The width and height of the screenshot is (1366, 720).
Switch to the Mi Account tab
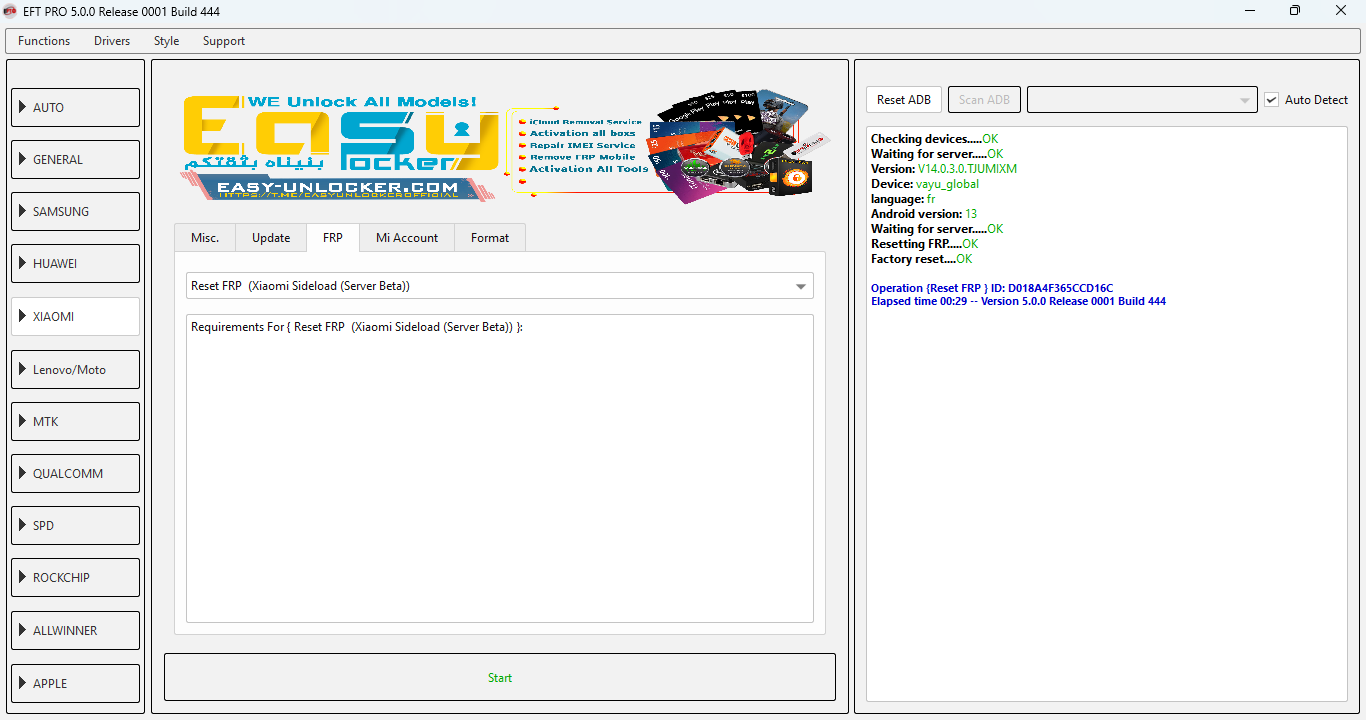tap(407, 238)
